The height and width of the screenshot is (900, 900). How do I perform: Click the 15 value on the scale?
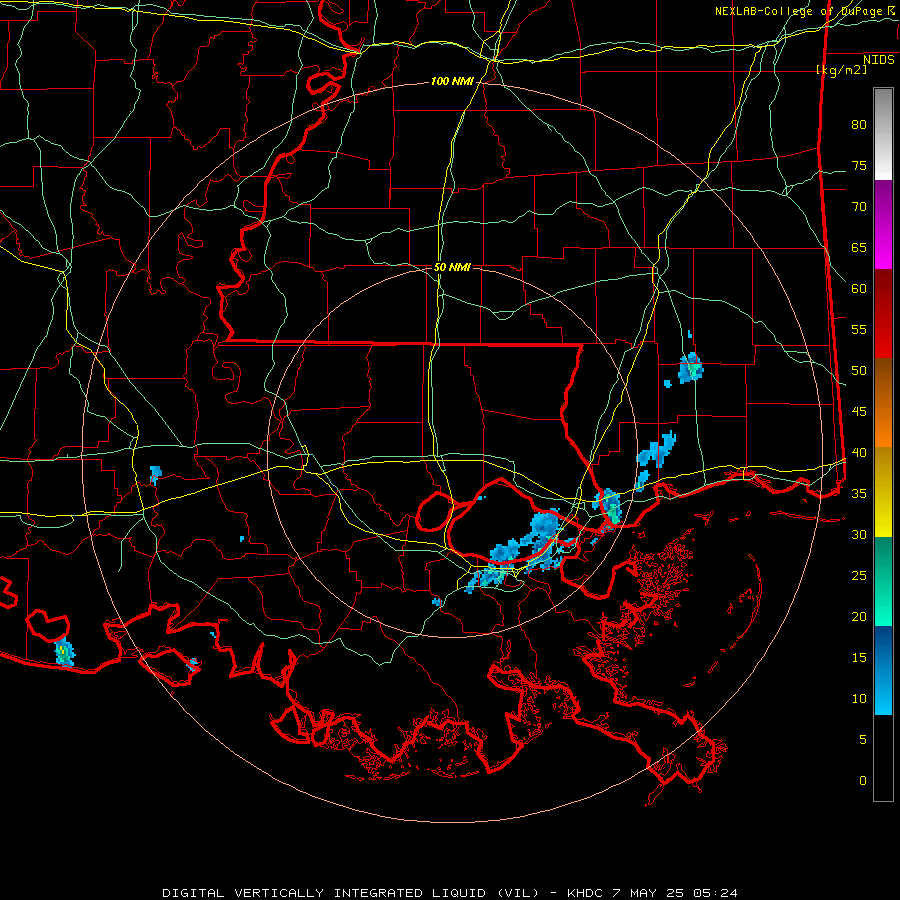coord(859,657)
